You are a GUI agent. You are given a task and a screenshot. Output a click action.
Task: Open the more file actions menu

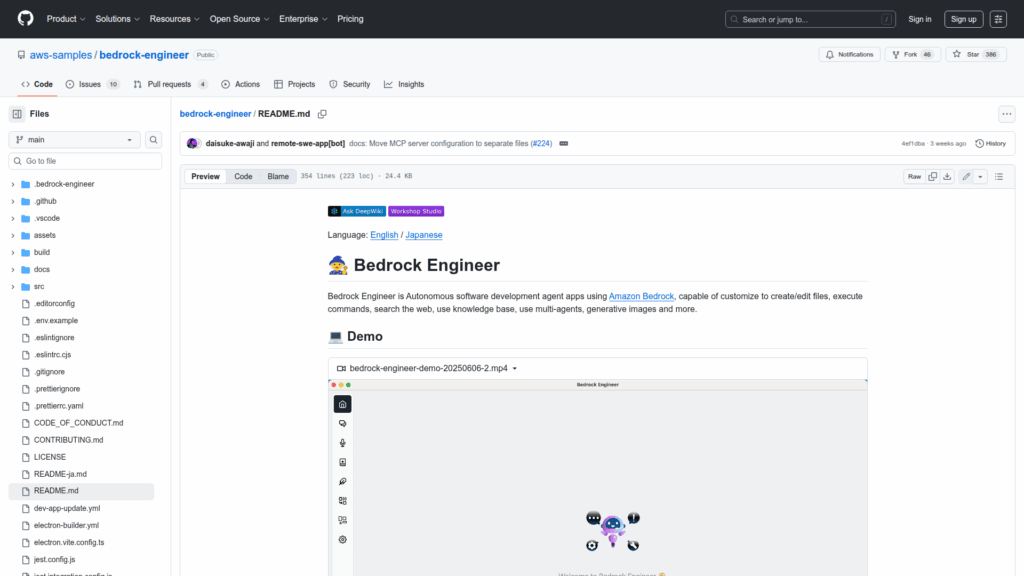pyautogui.click(x=1007, y=114)
